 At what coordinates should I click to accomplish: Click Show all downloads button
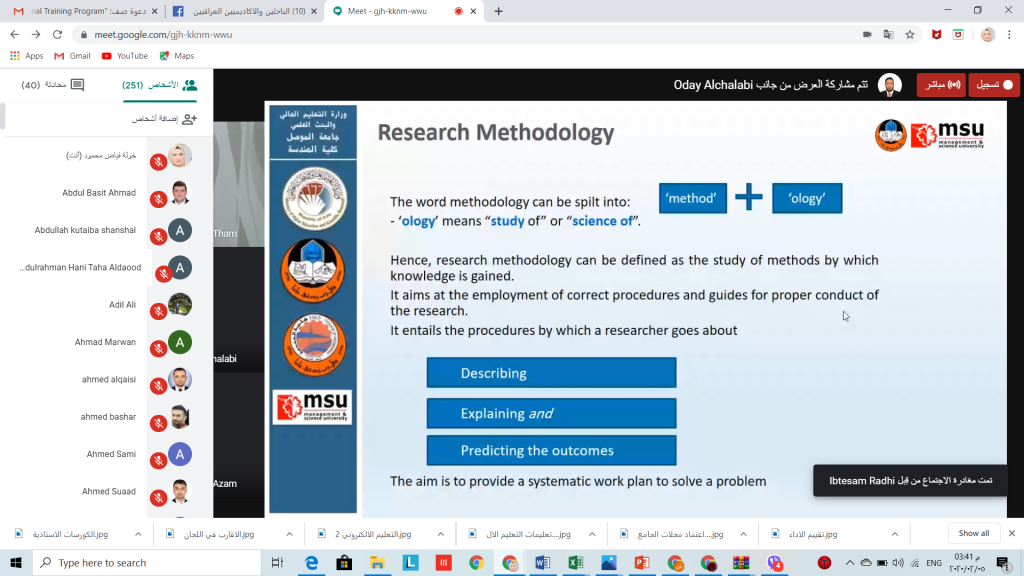click(x=973, y=533)
